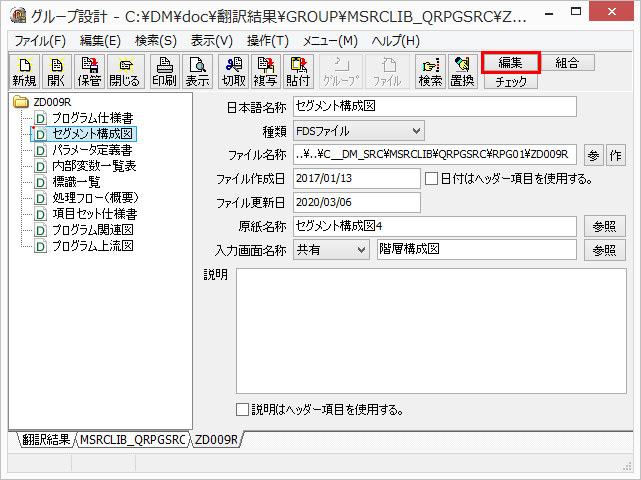Click into the 日本語名称 field
Viewport: 641px width, 480px height.
[435, 106]
